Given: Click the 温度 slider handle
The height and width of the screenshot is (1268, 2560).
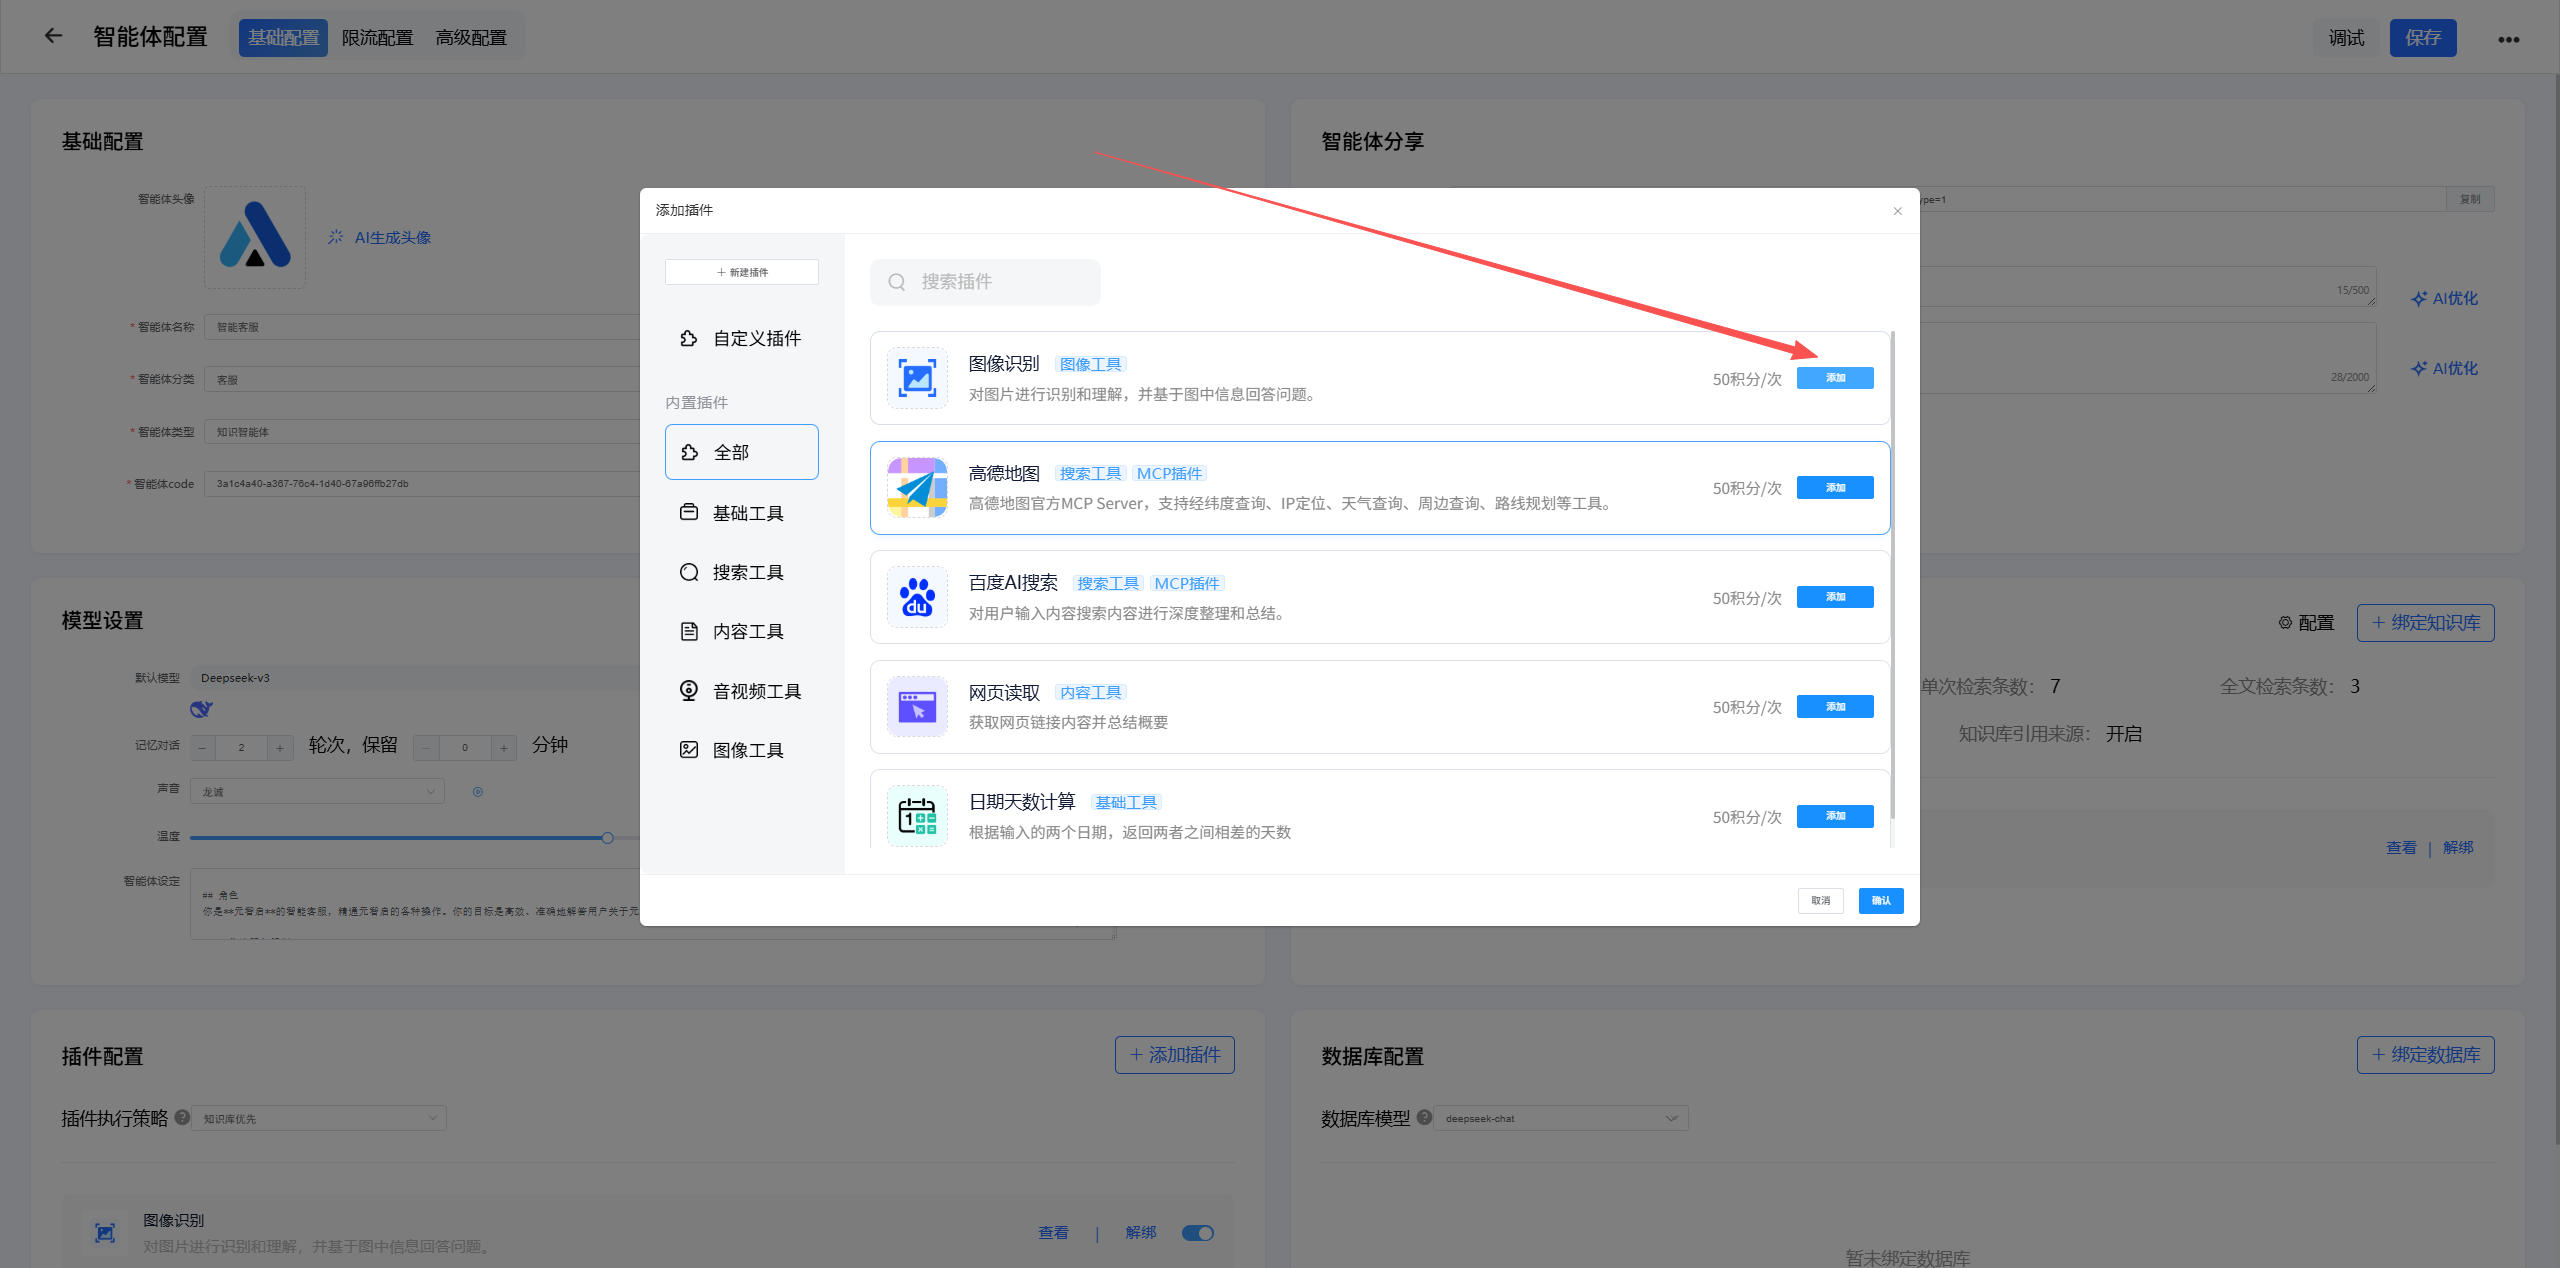Looking at the screenshot, I should pyautogui.click(x=607, y=838).
